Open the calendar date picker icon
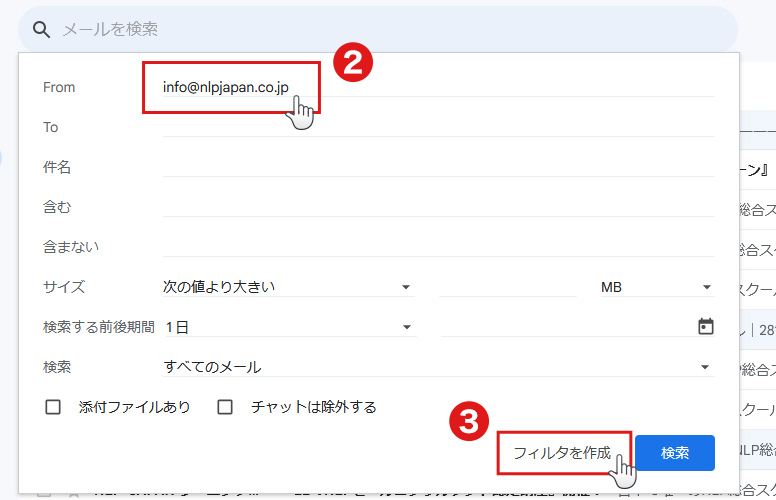Viewport: 776px width, 500px height. click(705, 327)
